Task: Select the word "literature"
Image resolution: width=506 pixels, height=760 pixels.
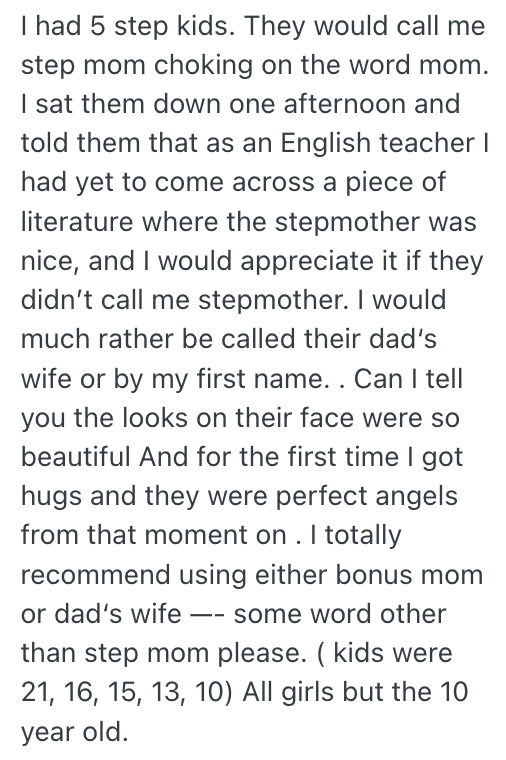Action: pos(77,222)
